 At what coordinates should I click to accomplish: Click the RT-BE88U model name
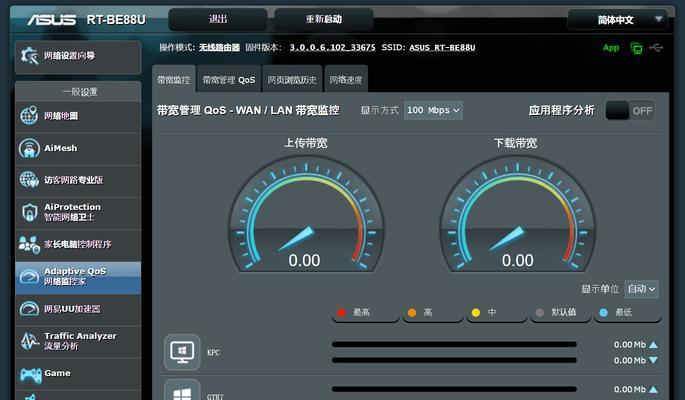point(116,20)
